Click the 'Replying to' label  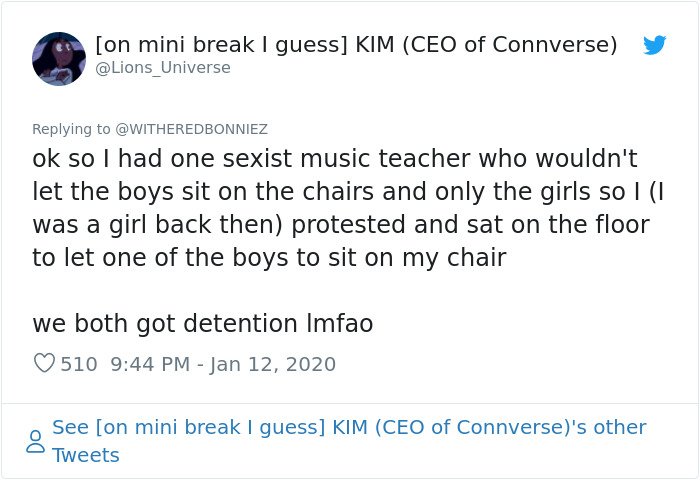coord(71,129)
